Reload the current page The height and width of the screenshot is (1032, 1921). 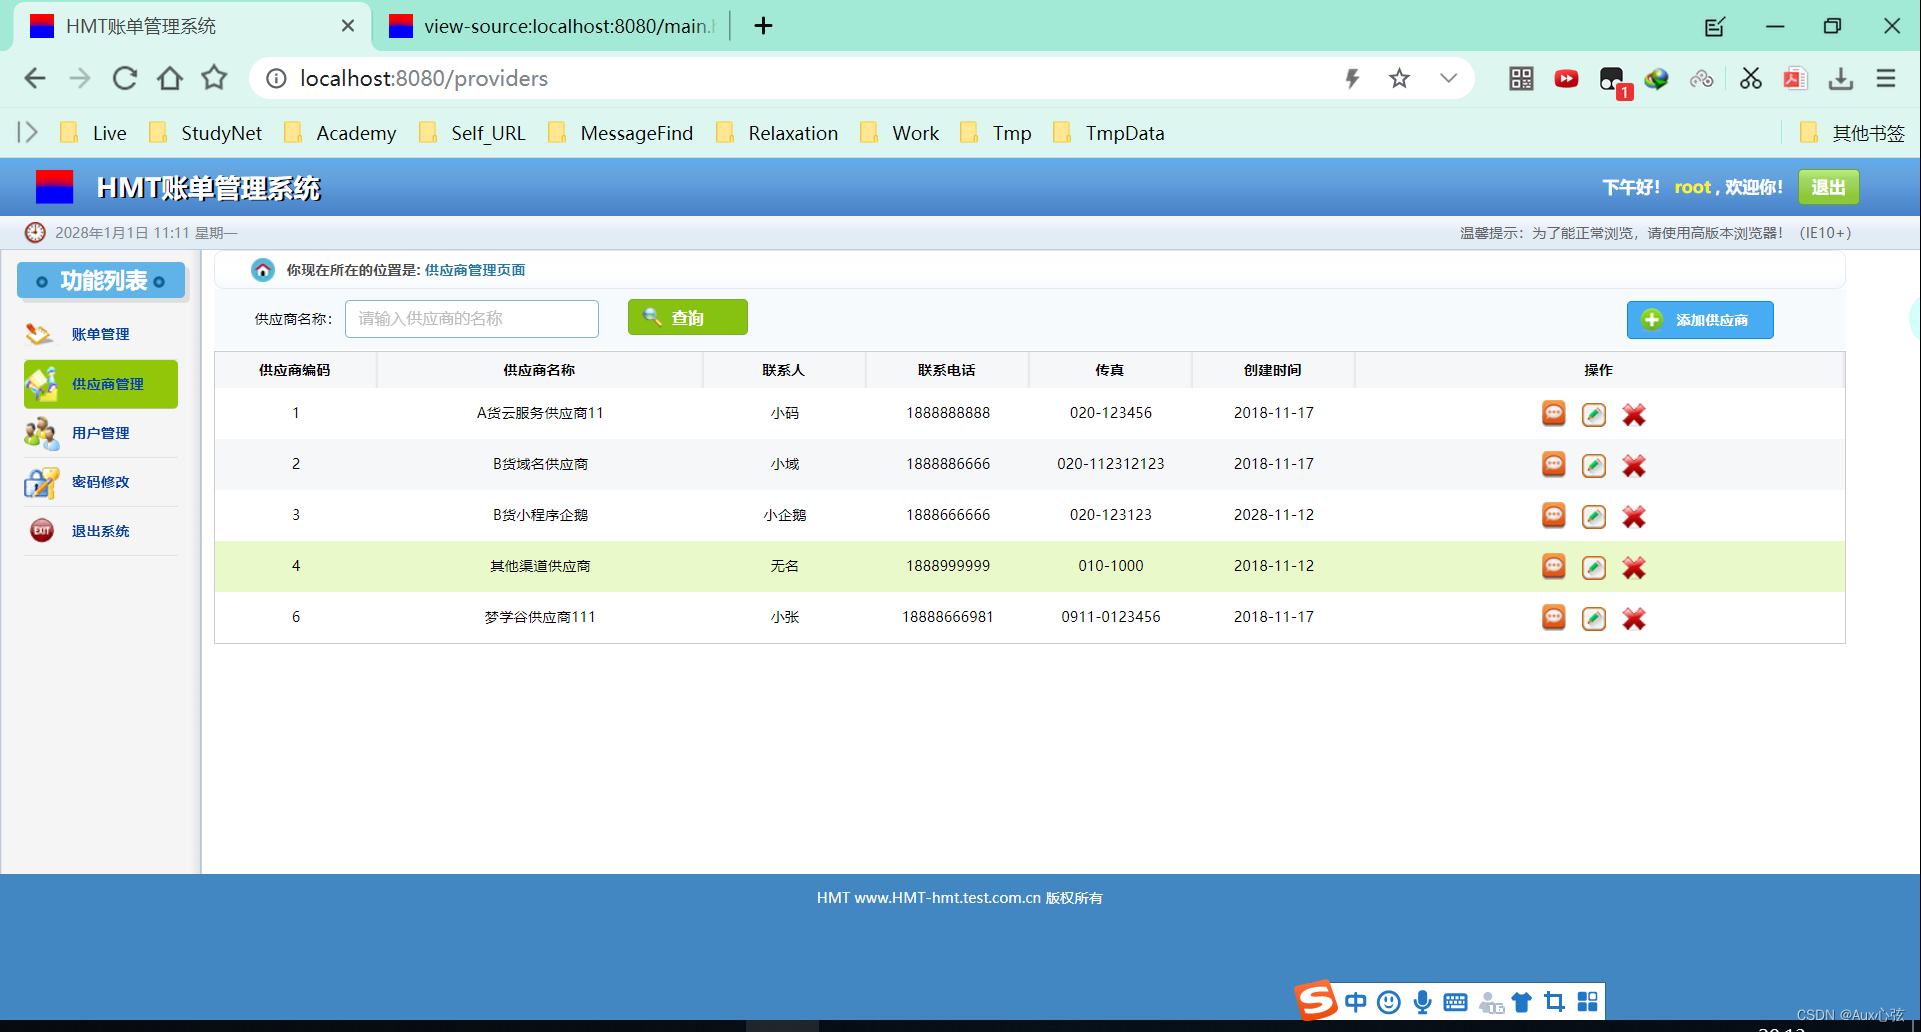[x=124, y=78]
